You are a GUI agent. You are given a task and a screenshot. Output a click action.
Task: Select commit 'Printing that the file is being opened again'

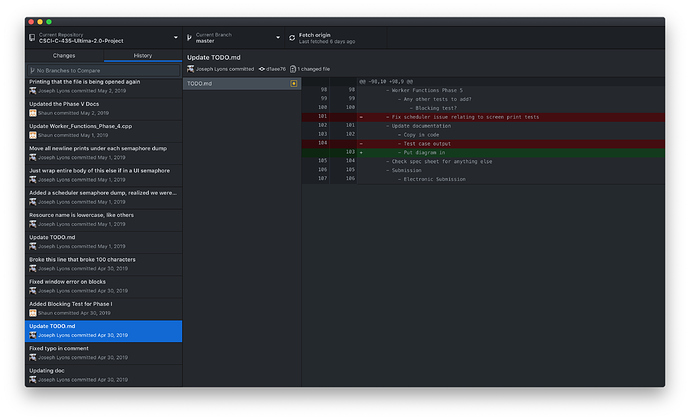[x=104, y=87]
